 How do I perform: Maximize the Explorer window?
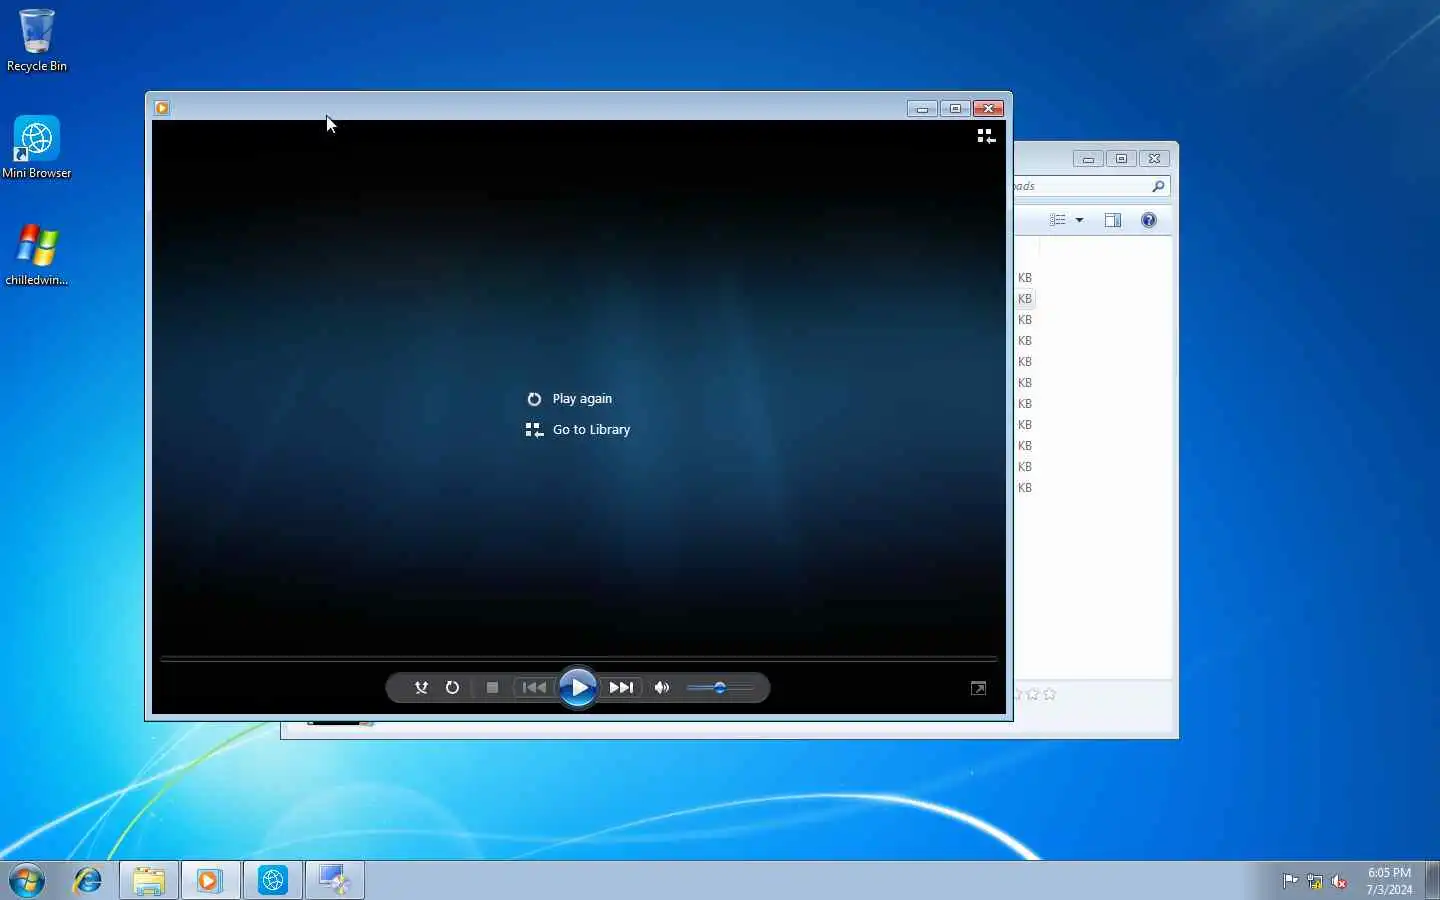pyautogui.click(x=1121, y=159)
